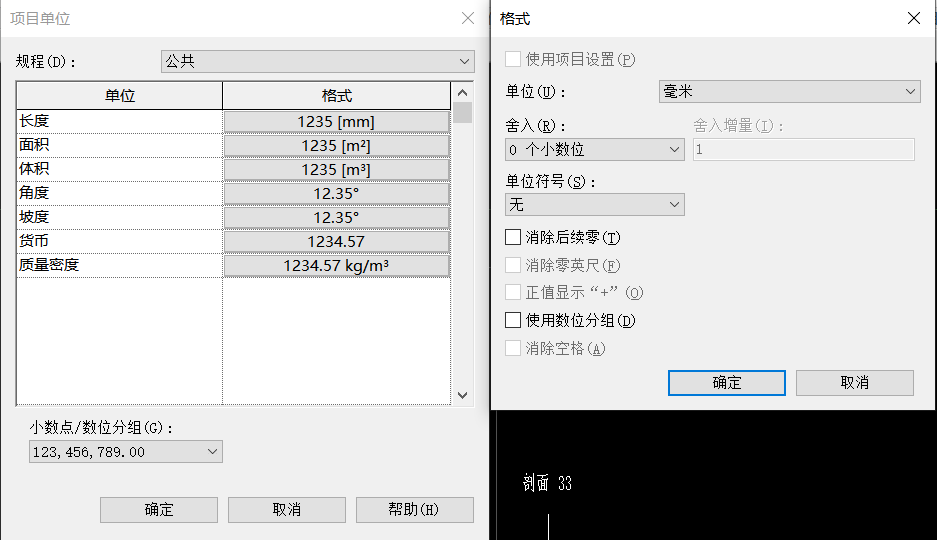Click the units list scroll up arrow
Viewport: 937px width, 540px height.
tap(463, 93)
